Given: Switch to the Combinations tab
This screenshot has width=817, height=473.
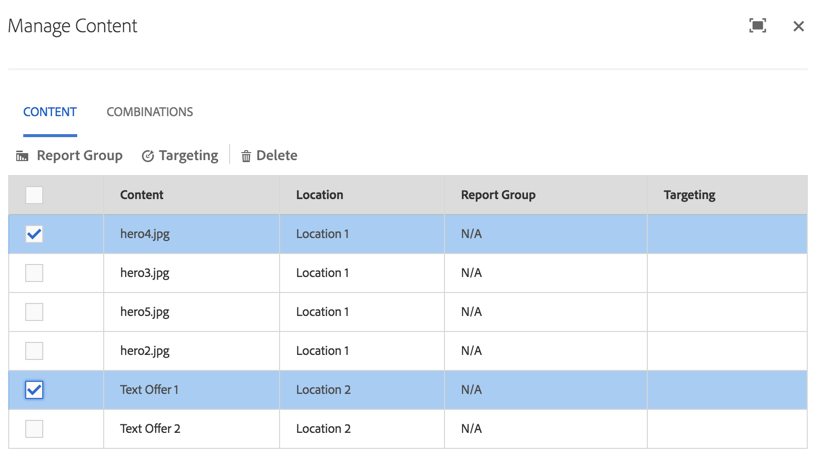Looking at the screenshot, I should point(150,112).
